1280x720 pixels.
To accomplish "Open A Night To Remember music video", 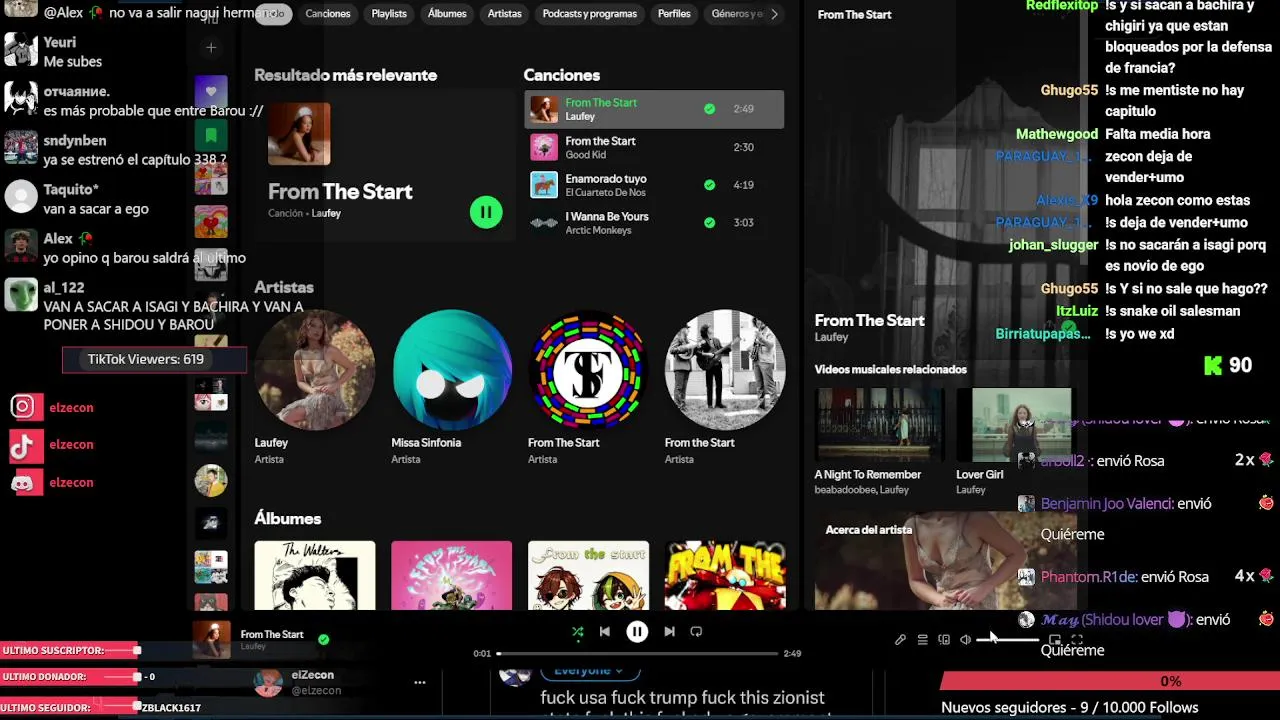I will coord(879,424).
